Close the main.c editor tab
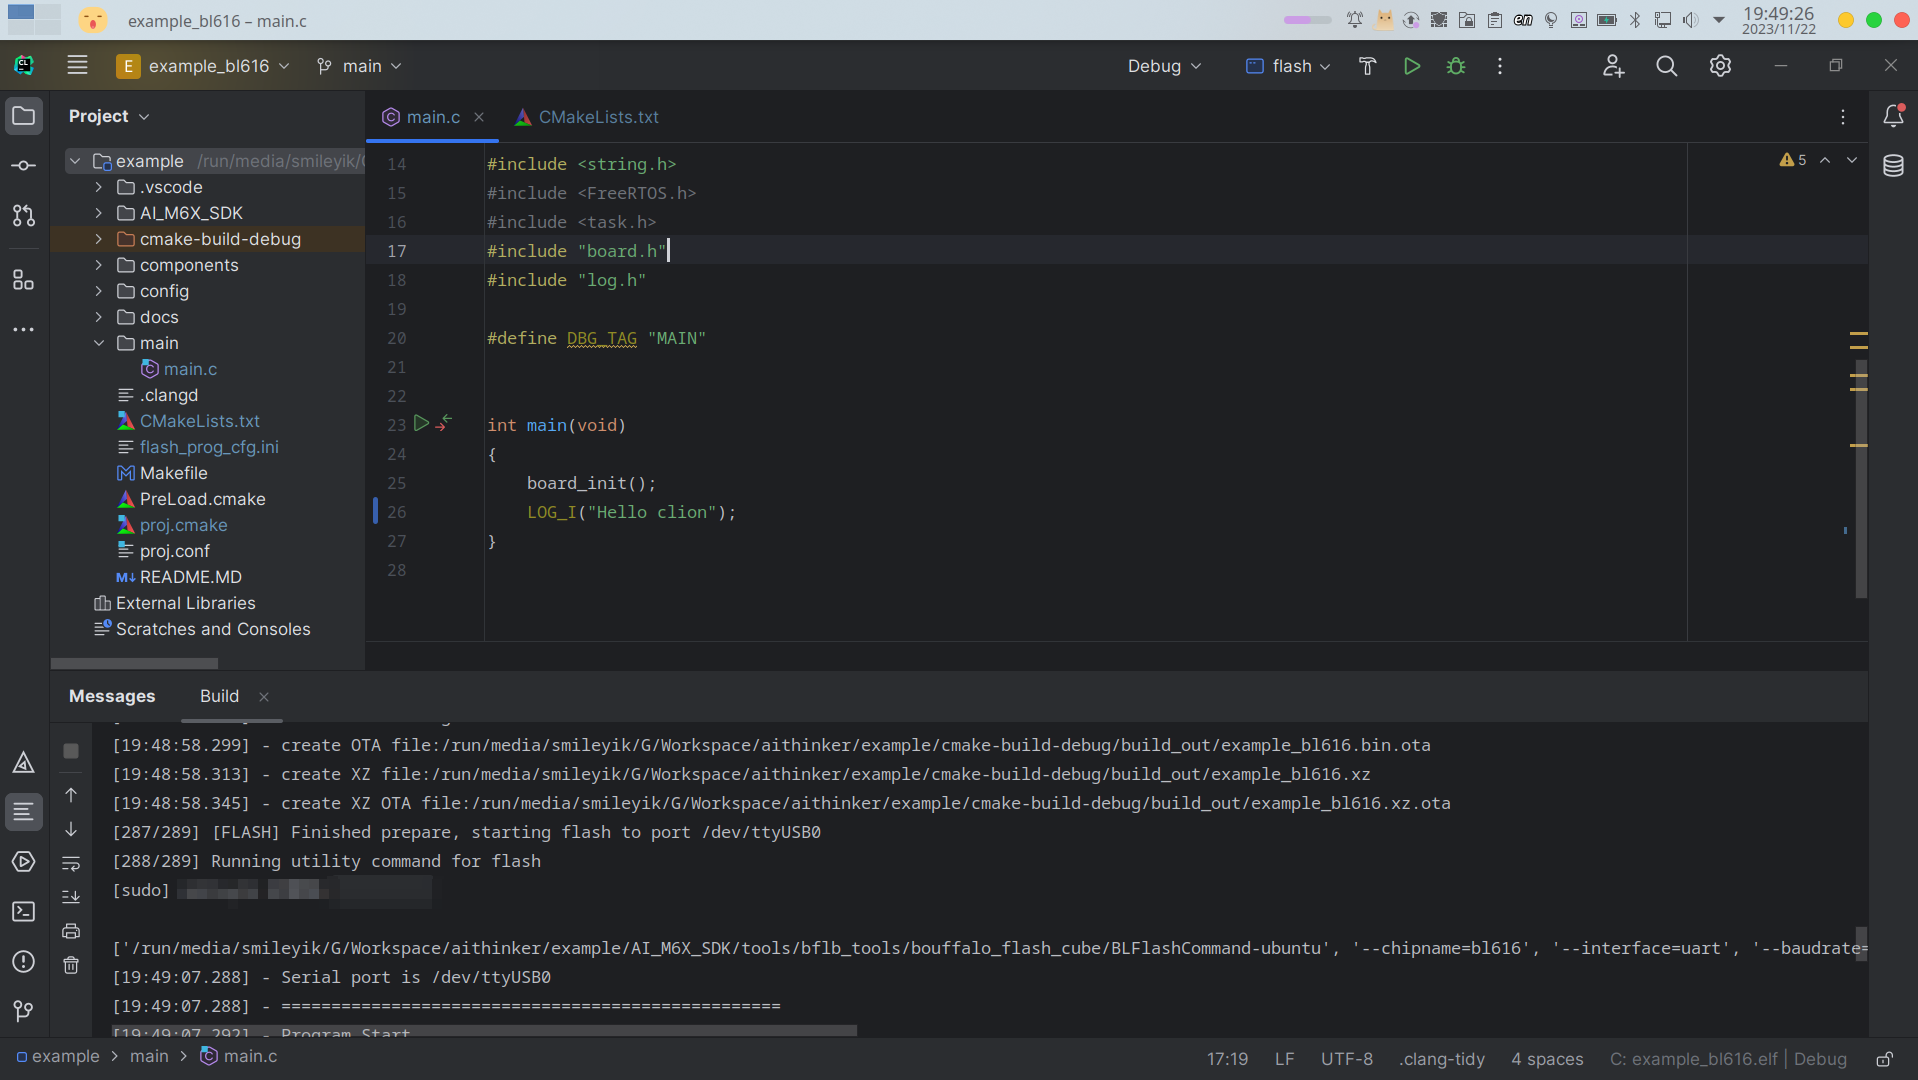The image size is (1918, 1080). [x=479, y=117]
